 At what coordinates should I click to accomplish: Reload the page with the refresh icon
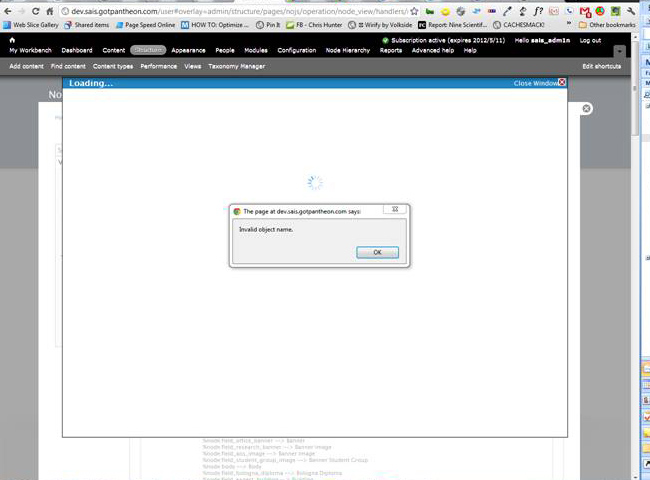[36, 12]
